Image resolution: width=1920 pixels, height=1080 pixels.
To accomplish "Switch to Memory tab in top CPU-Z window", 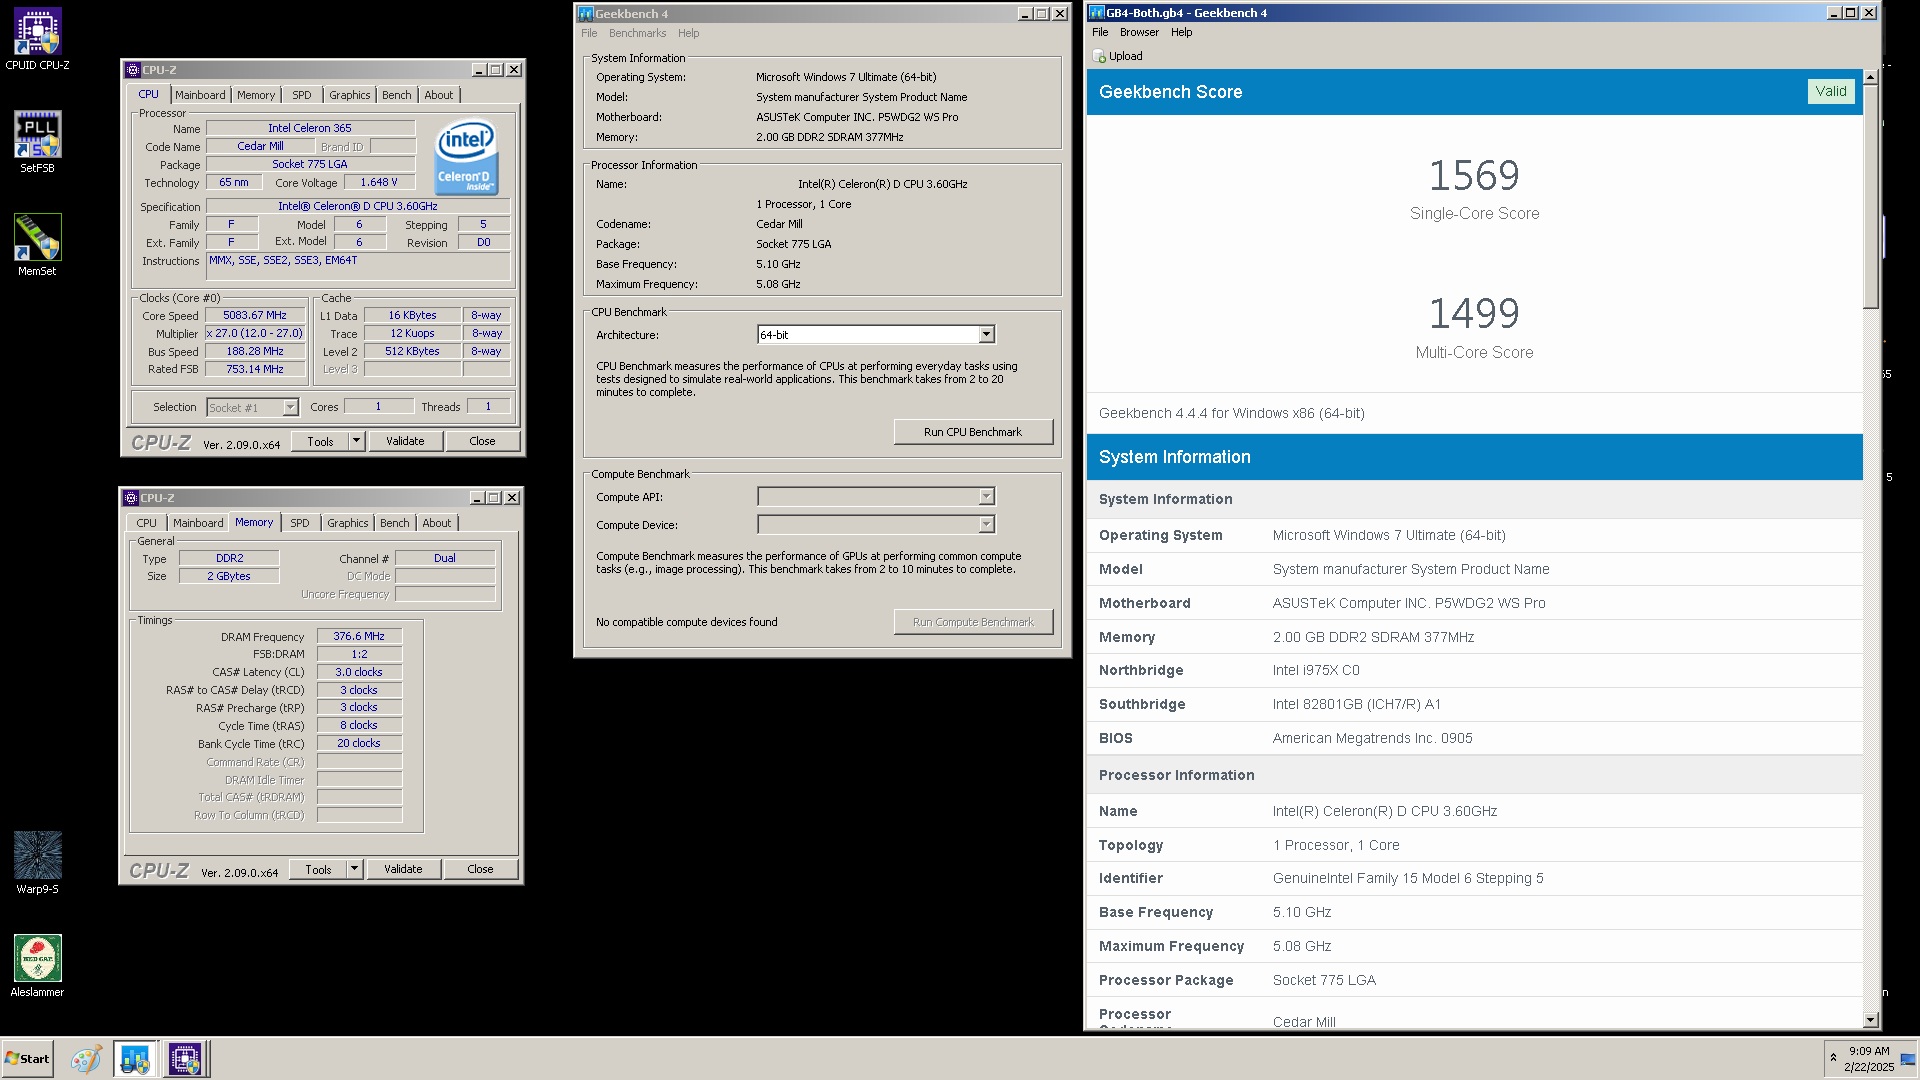I will click(x=256, y=95).
